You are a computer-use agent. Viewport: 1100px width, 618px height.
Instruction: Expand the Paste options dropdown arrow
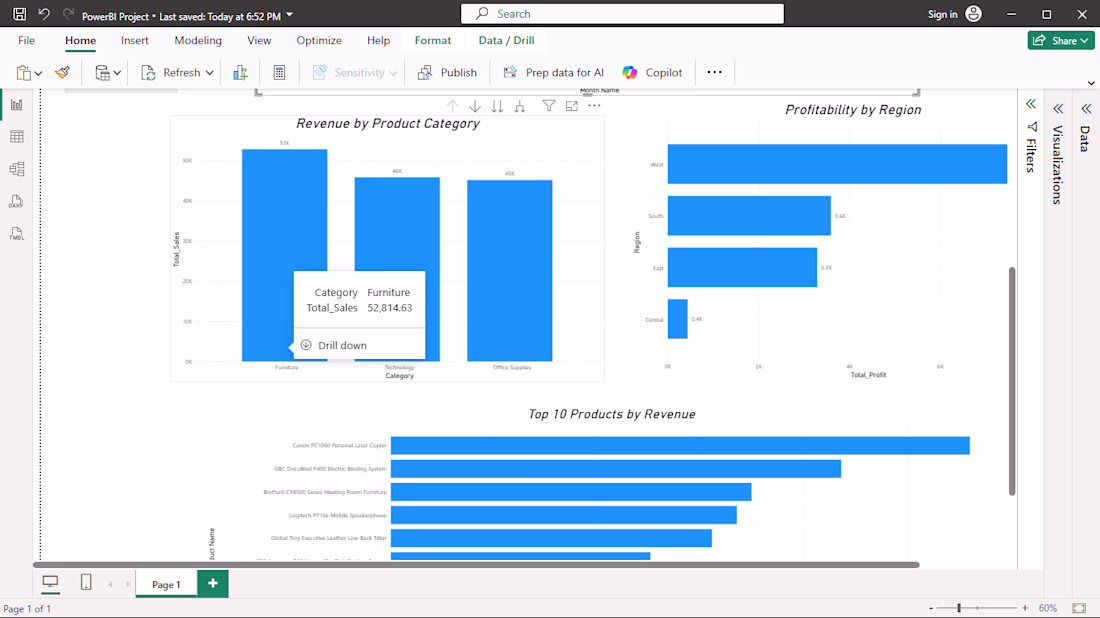point(38,73)
